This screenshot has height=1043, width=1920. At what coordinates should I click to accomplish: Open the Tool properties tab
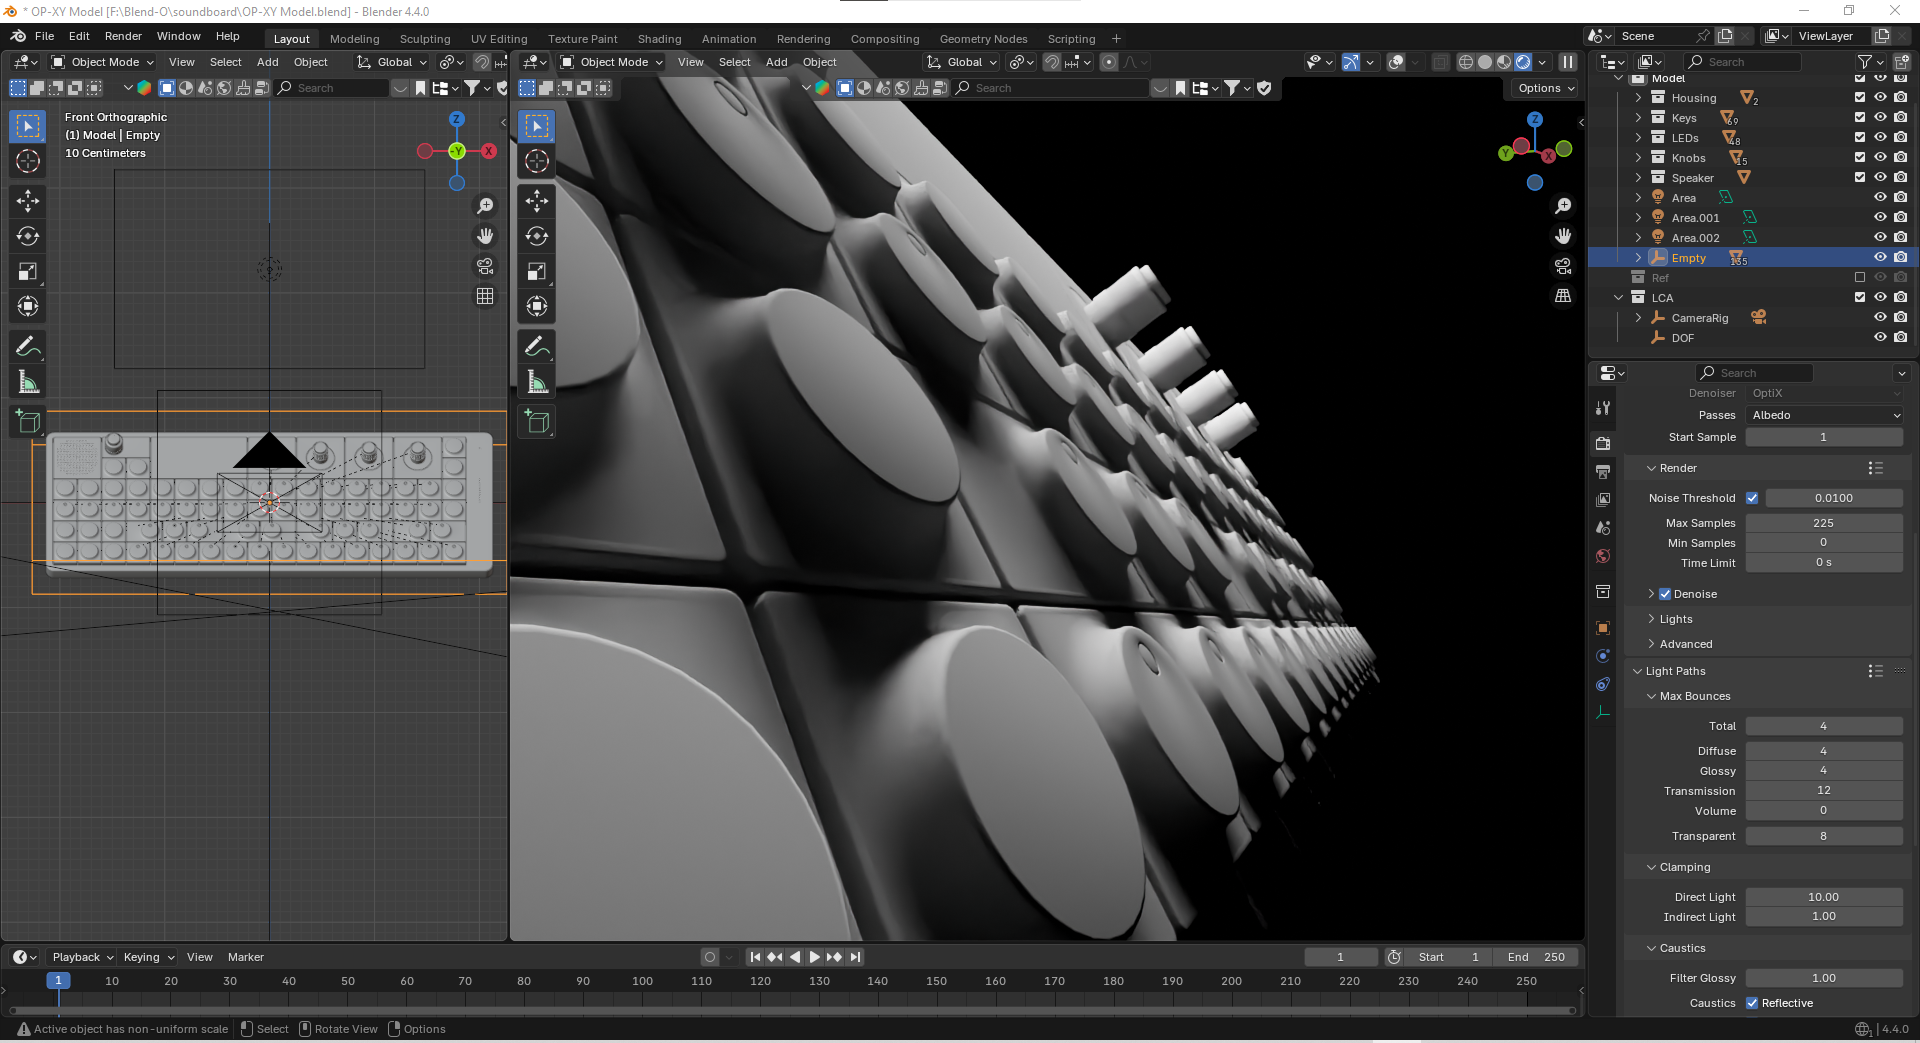1603,408
